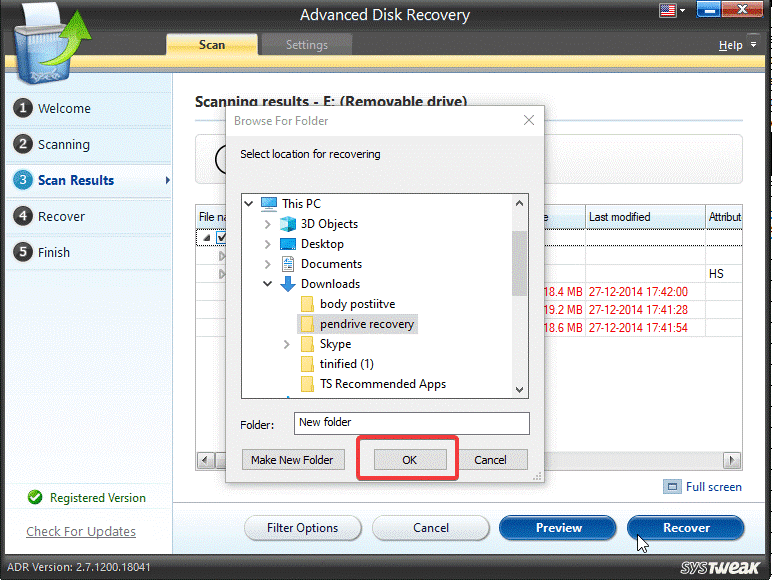The width and height of the screenshot is (772, 580).
Task: Select the Desktop folder icon
Action: coord(288,244)
